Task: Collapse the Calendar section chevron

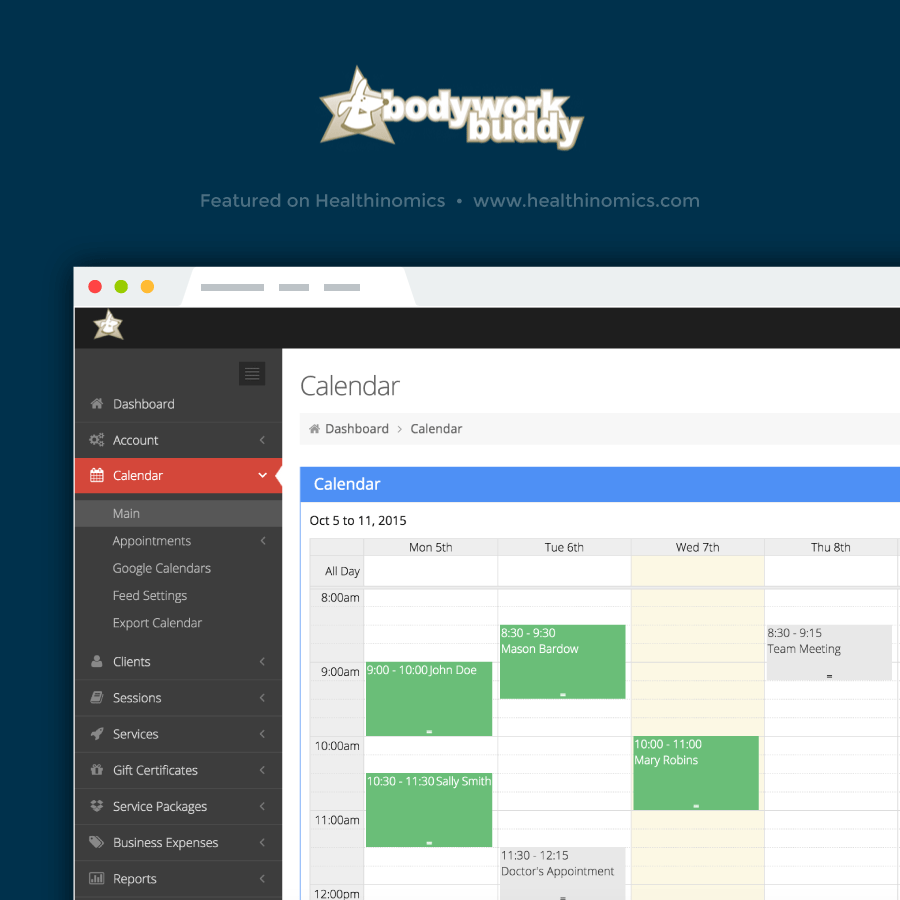Action: [262, 475]
